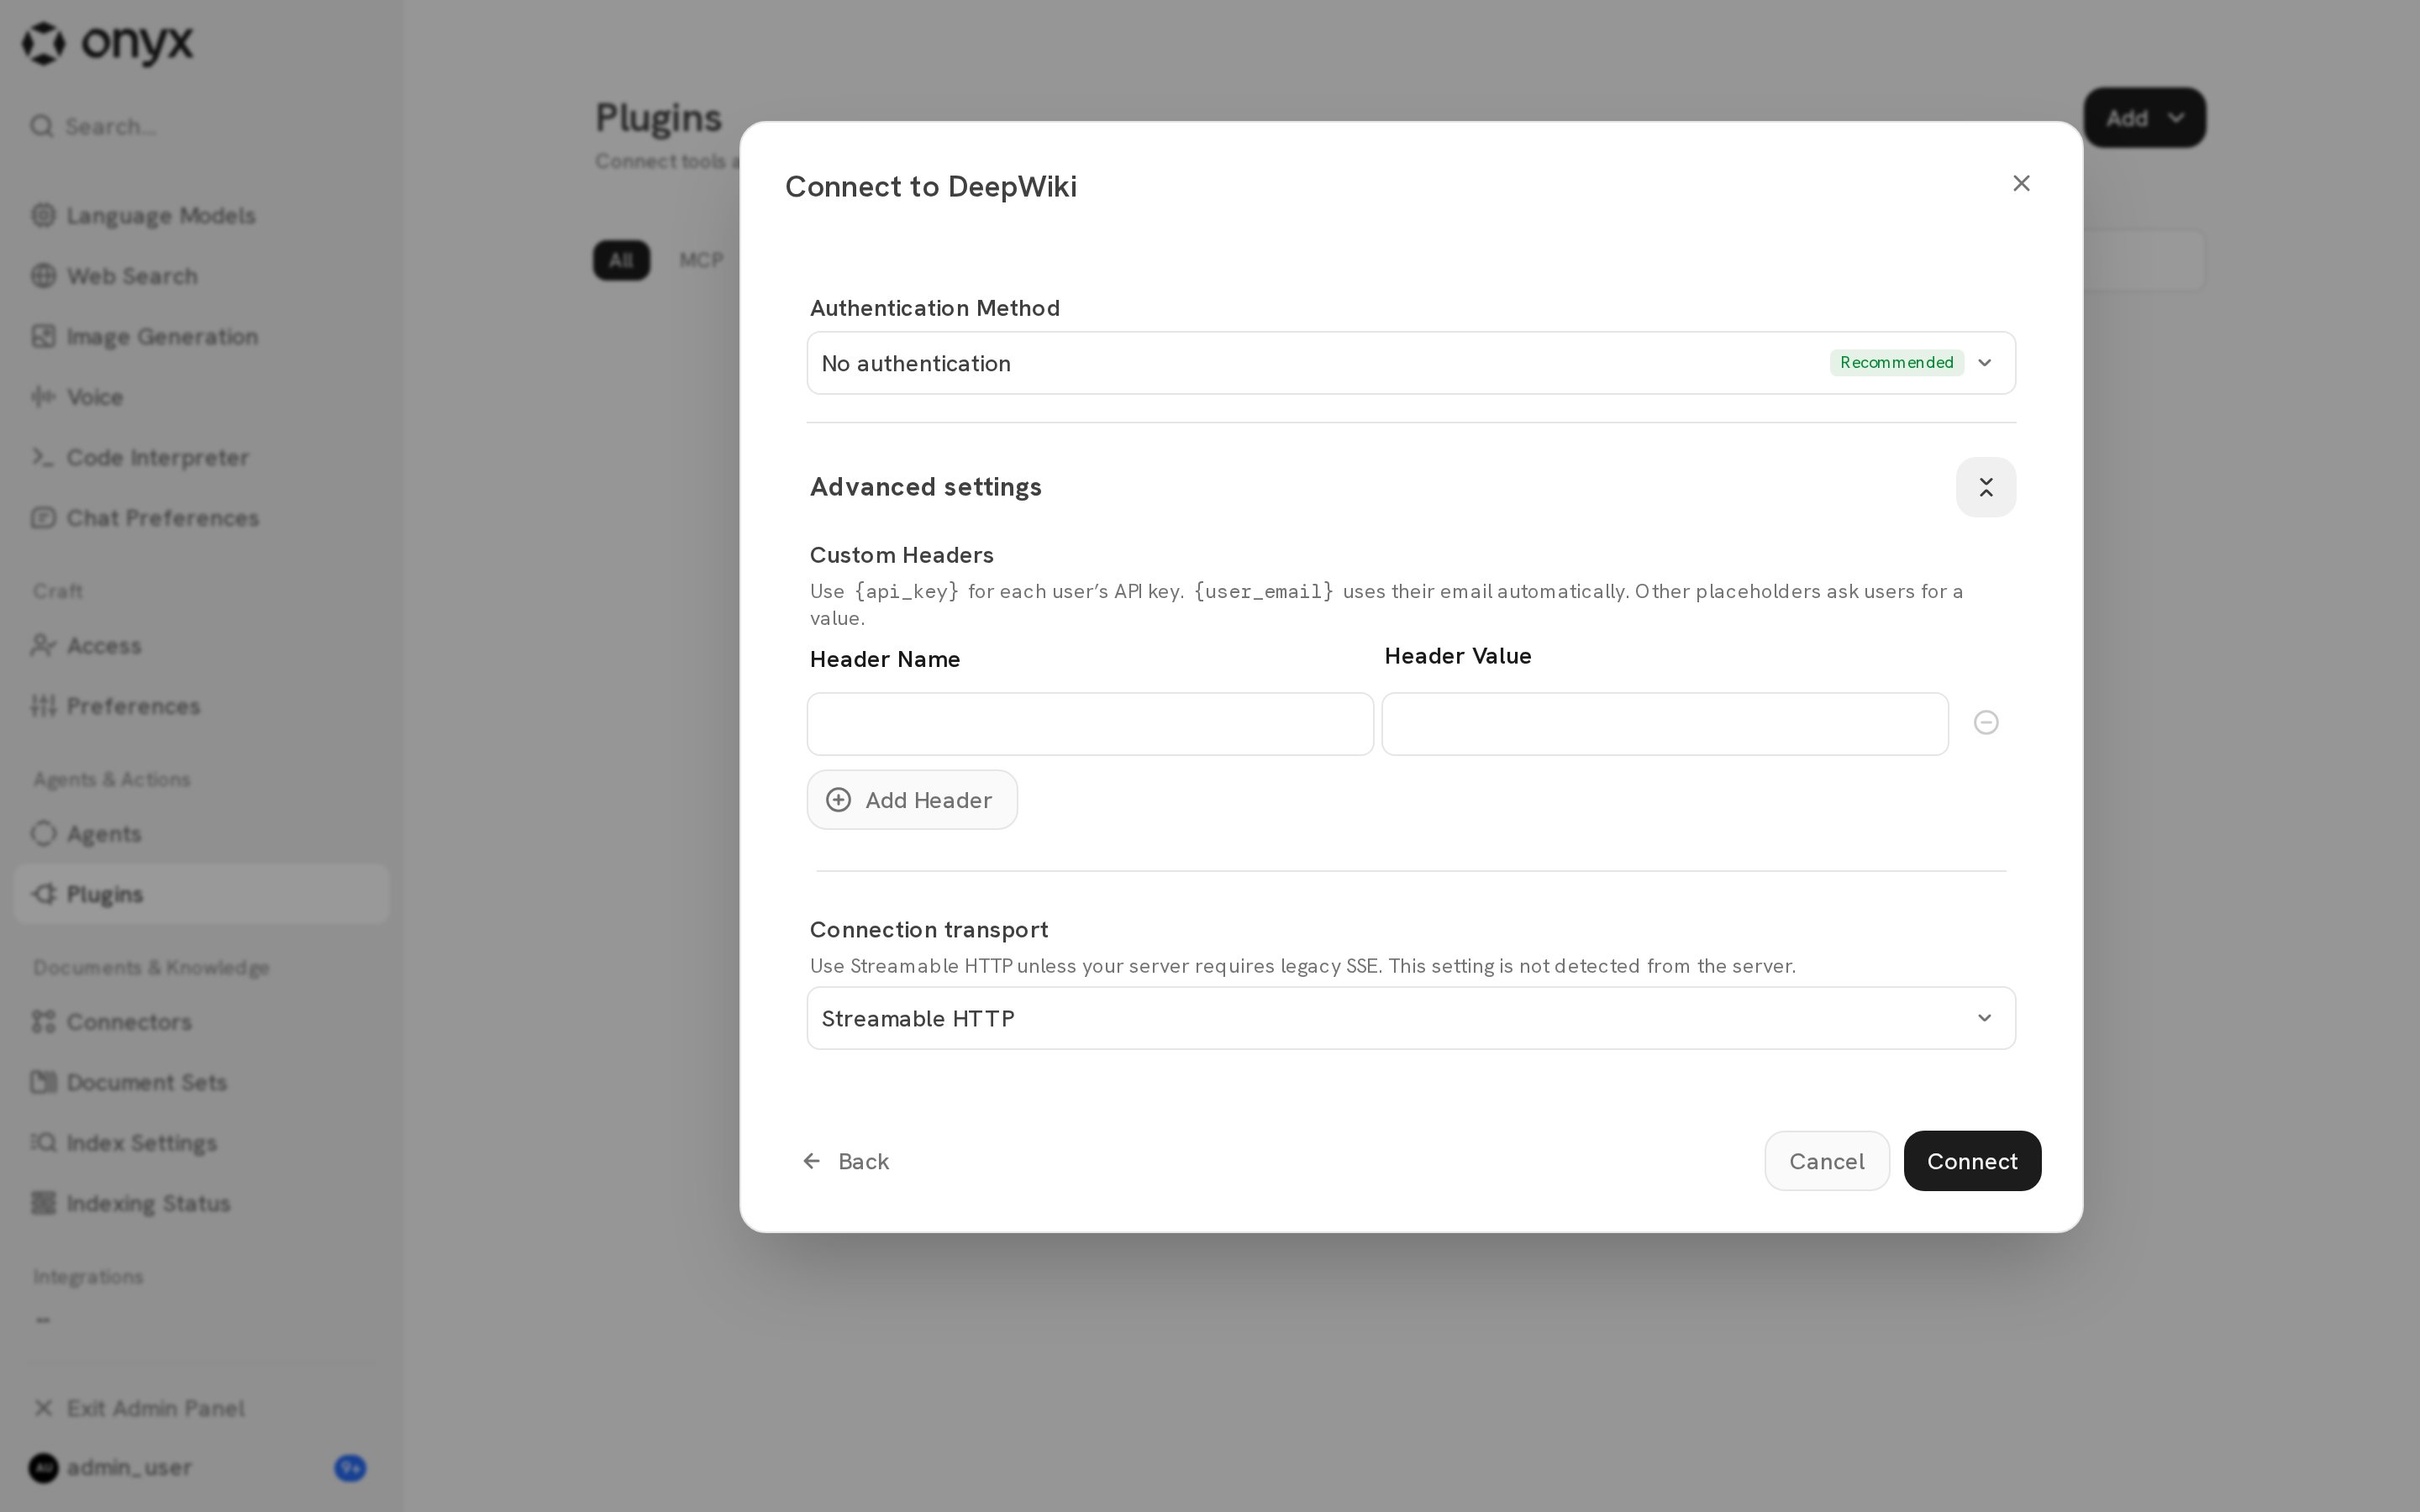The image size is (2420, 1512).
Task: Click the Add Header button
Action: [x=912, y=800]
